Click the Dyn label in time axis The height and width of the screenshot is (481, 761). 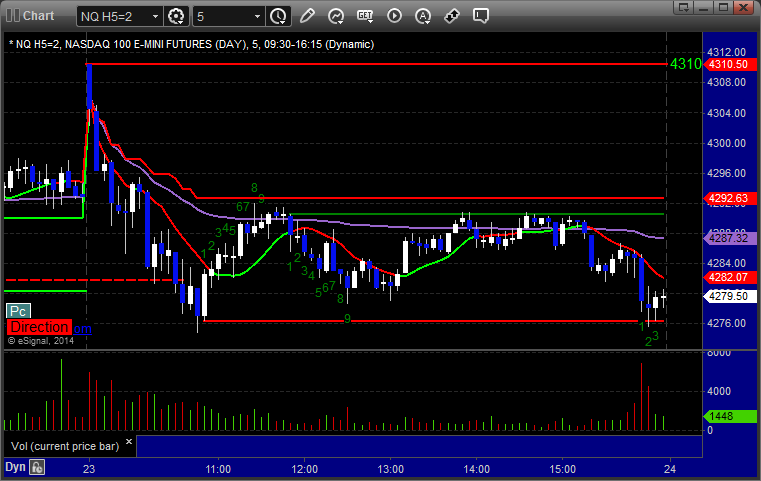coord(15,467)
